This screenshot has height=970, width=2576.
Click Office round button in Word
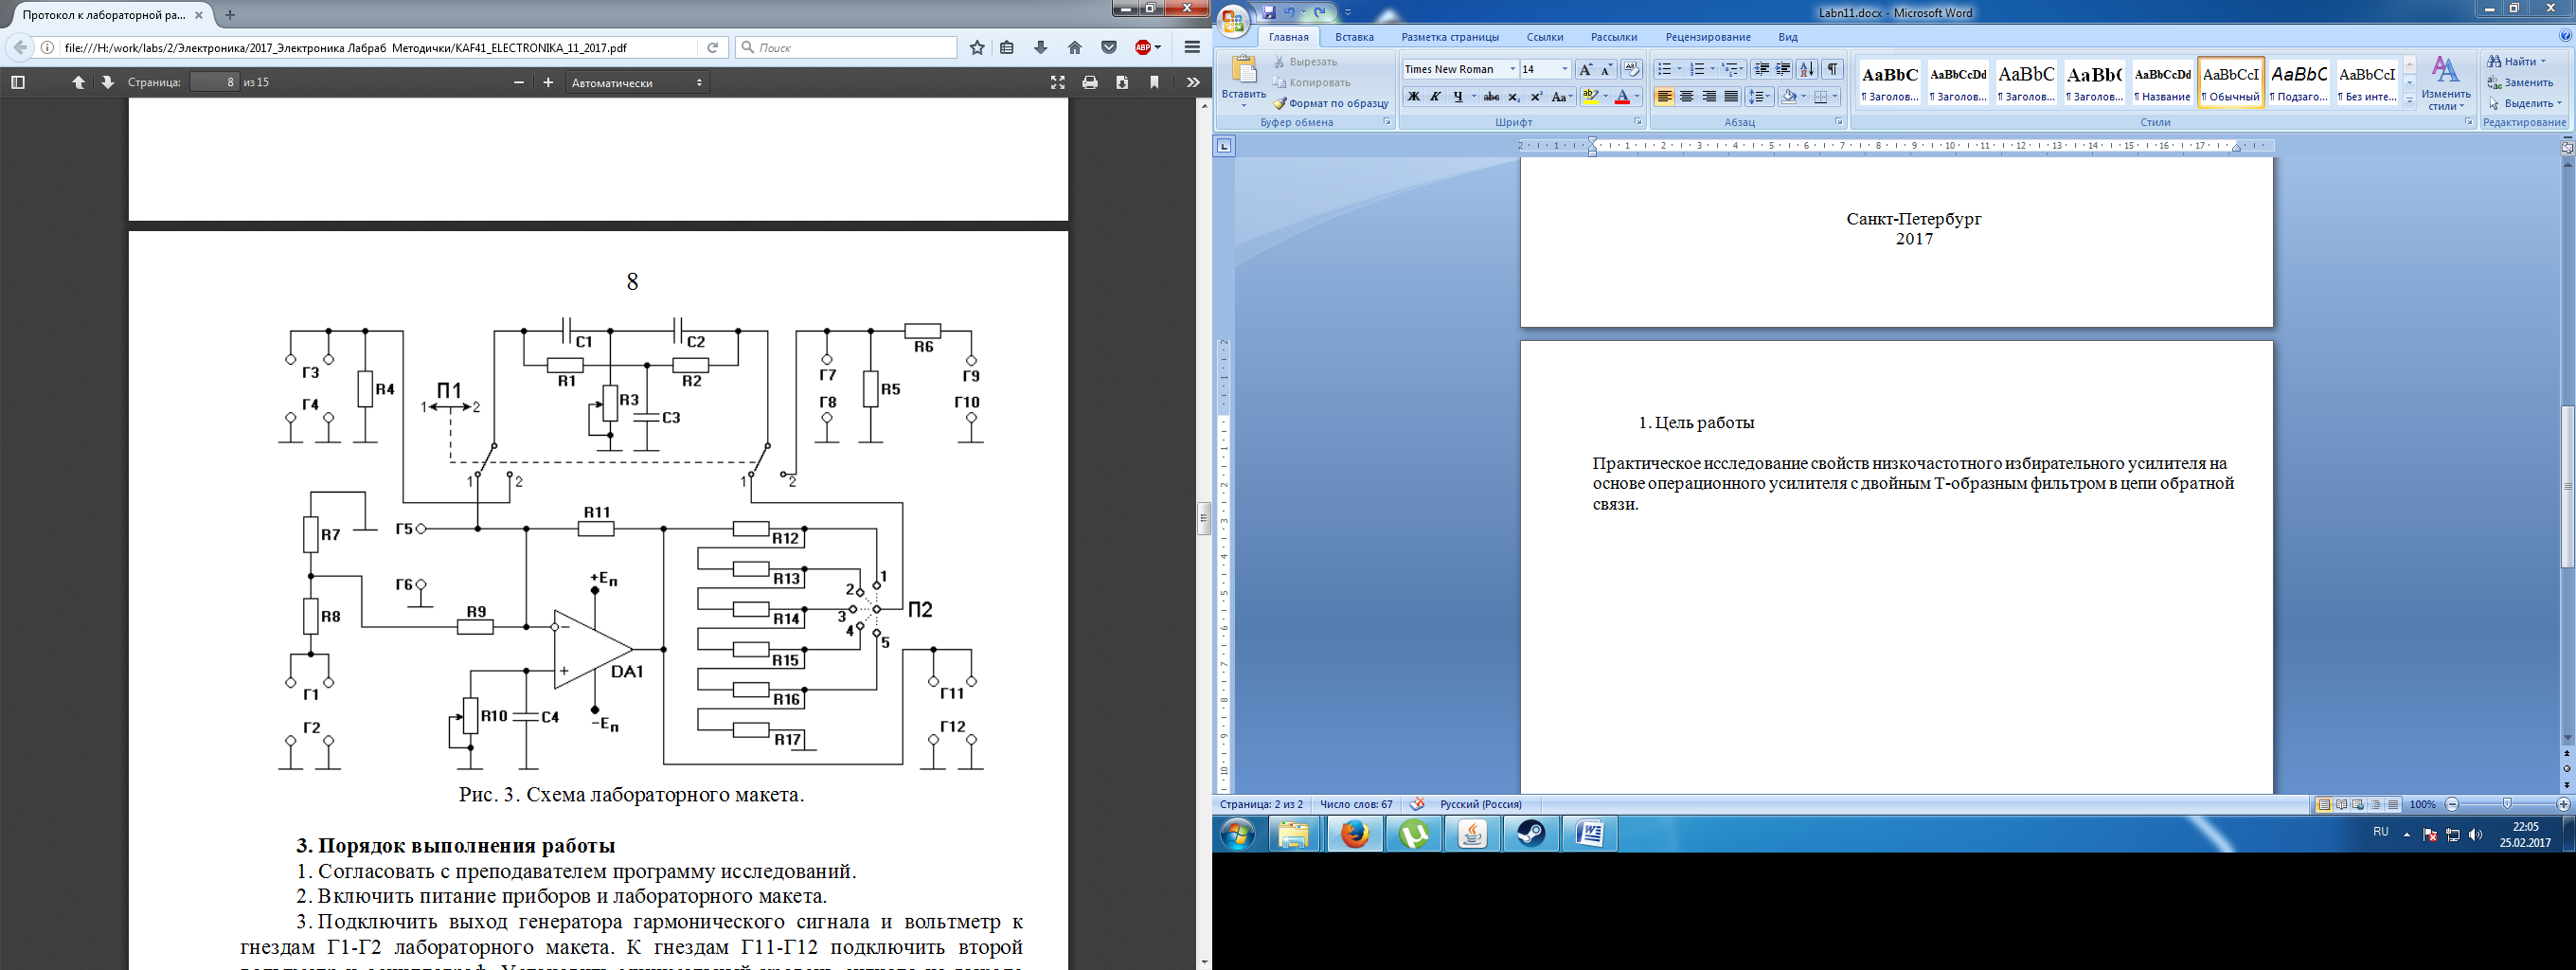1233,20
